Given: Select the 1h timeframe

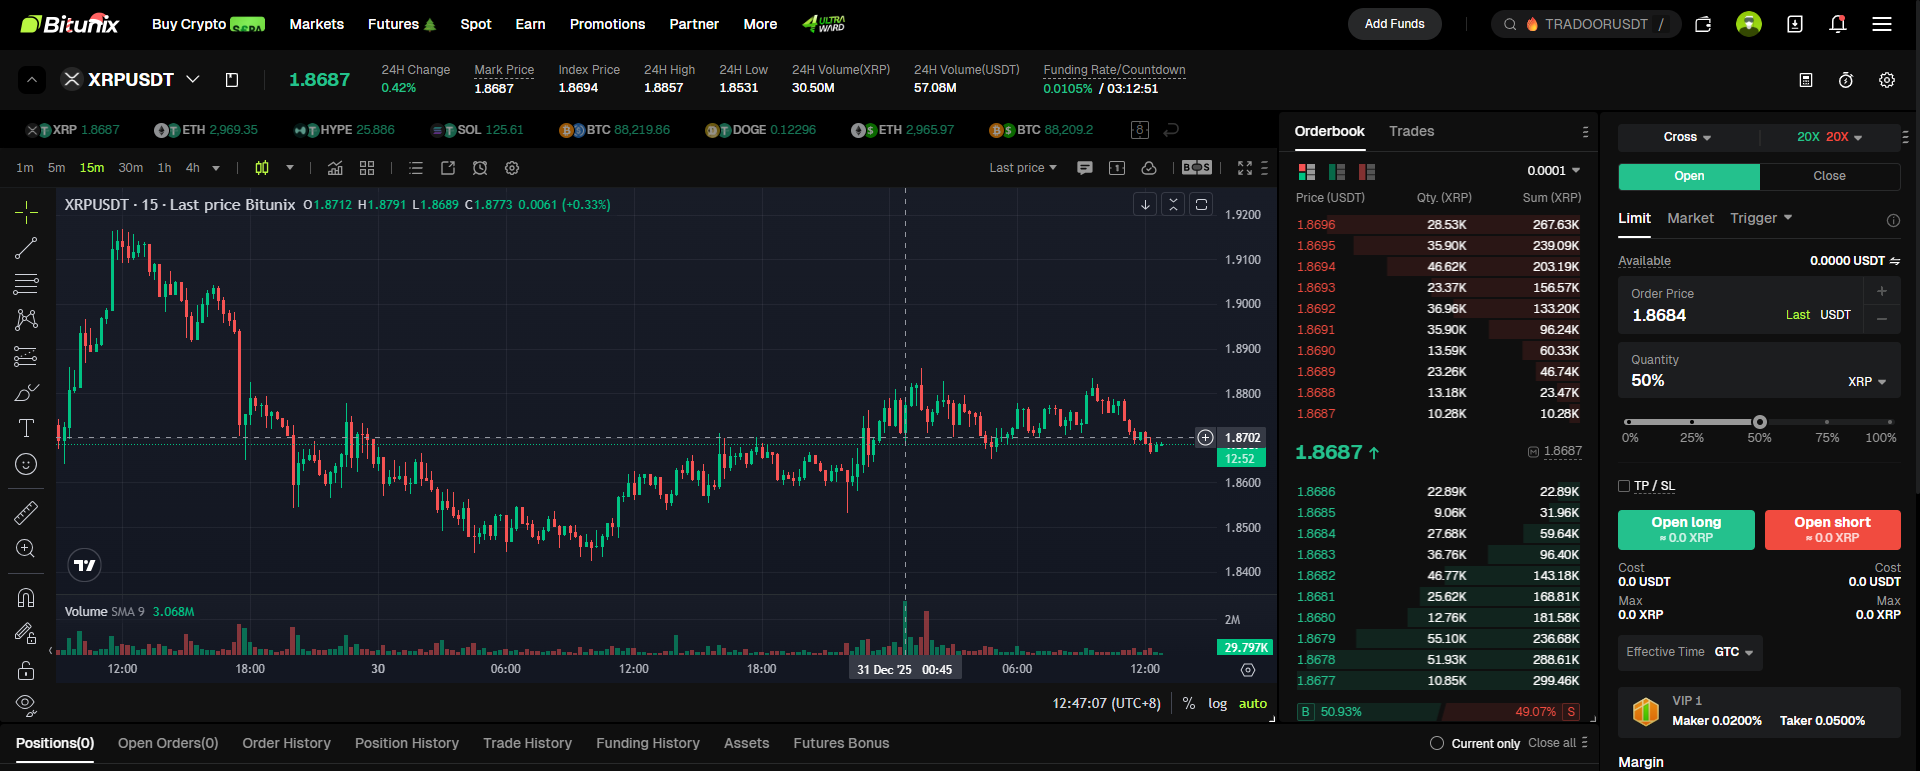Looking at the screenshot, I should click(164, 168).
